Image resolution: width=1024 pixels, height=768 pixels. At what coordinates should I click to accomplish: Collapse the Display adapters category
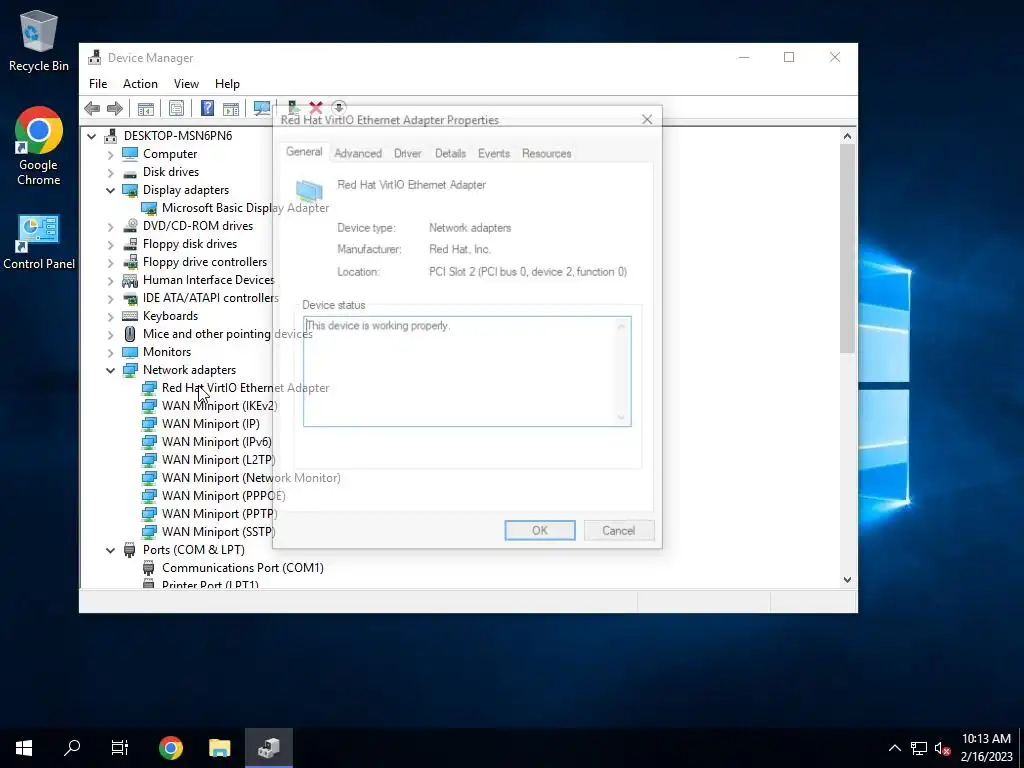pos(110,190)
